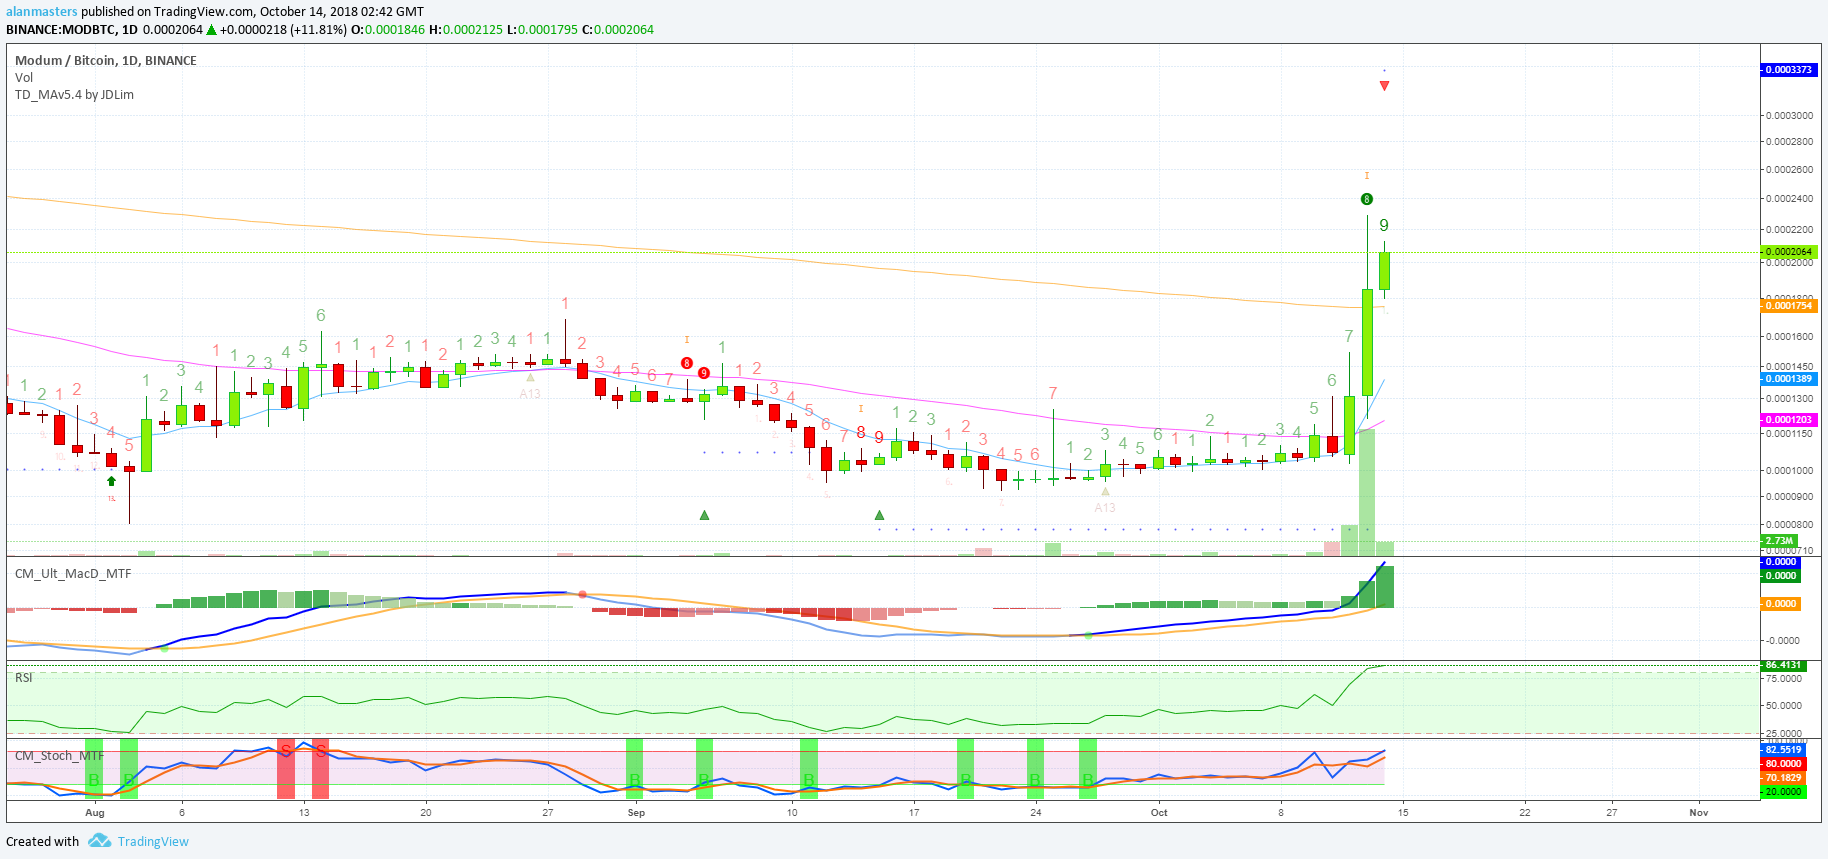Image resolution: width=1828 pixels, height=859 pixels.
Task: Click the Aug date on time axis
Action: [95, 813]
